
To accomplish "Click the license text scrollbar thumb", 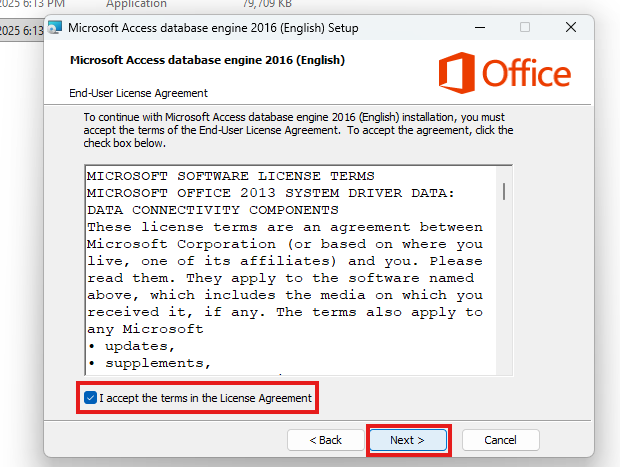I will click(504, 191).
